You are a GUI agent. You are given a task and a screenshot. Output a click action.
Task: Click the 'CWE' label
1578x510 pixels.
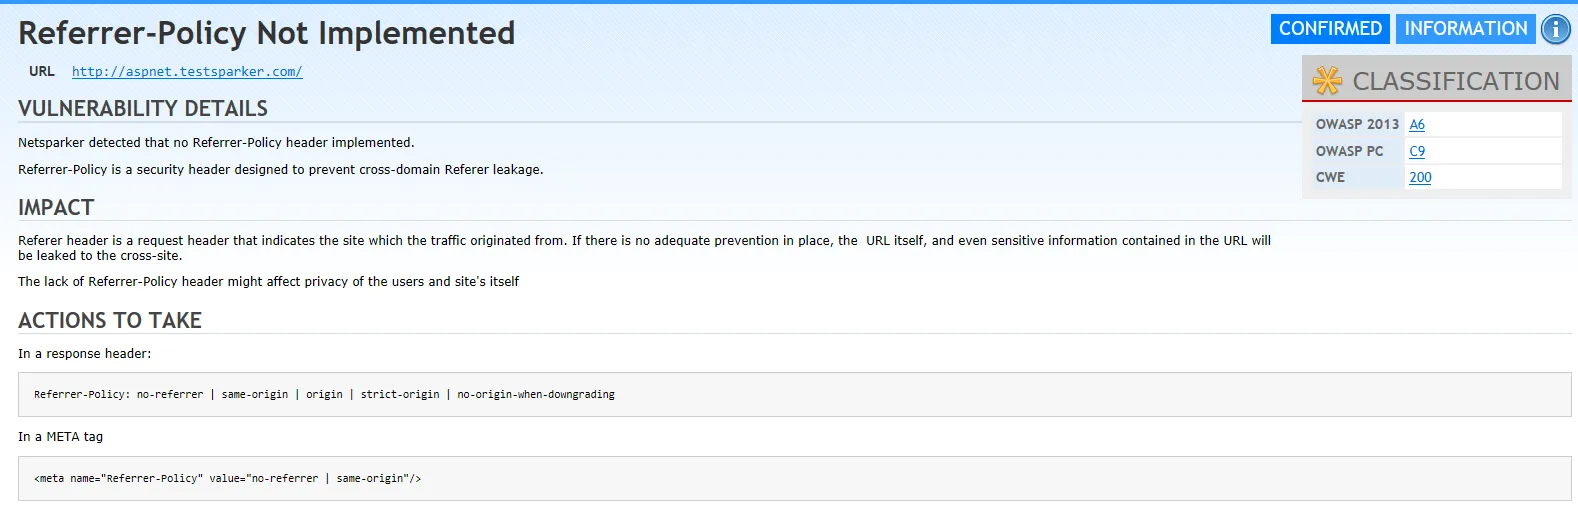point(1330,177)
